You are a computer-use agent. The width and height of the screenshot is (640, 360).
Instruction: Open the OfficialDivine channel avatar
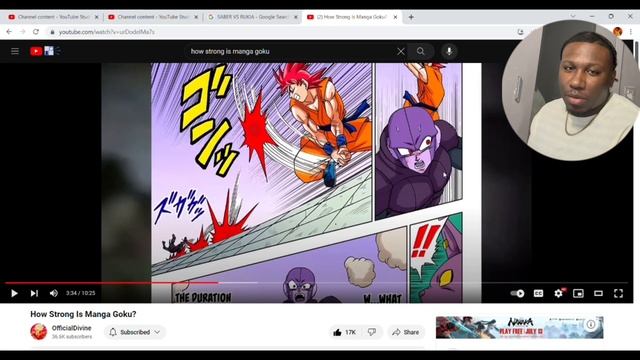[x=39, y=331]
